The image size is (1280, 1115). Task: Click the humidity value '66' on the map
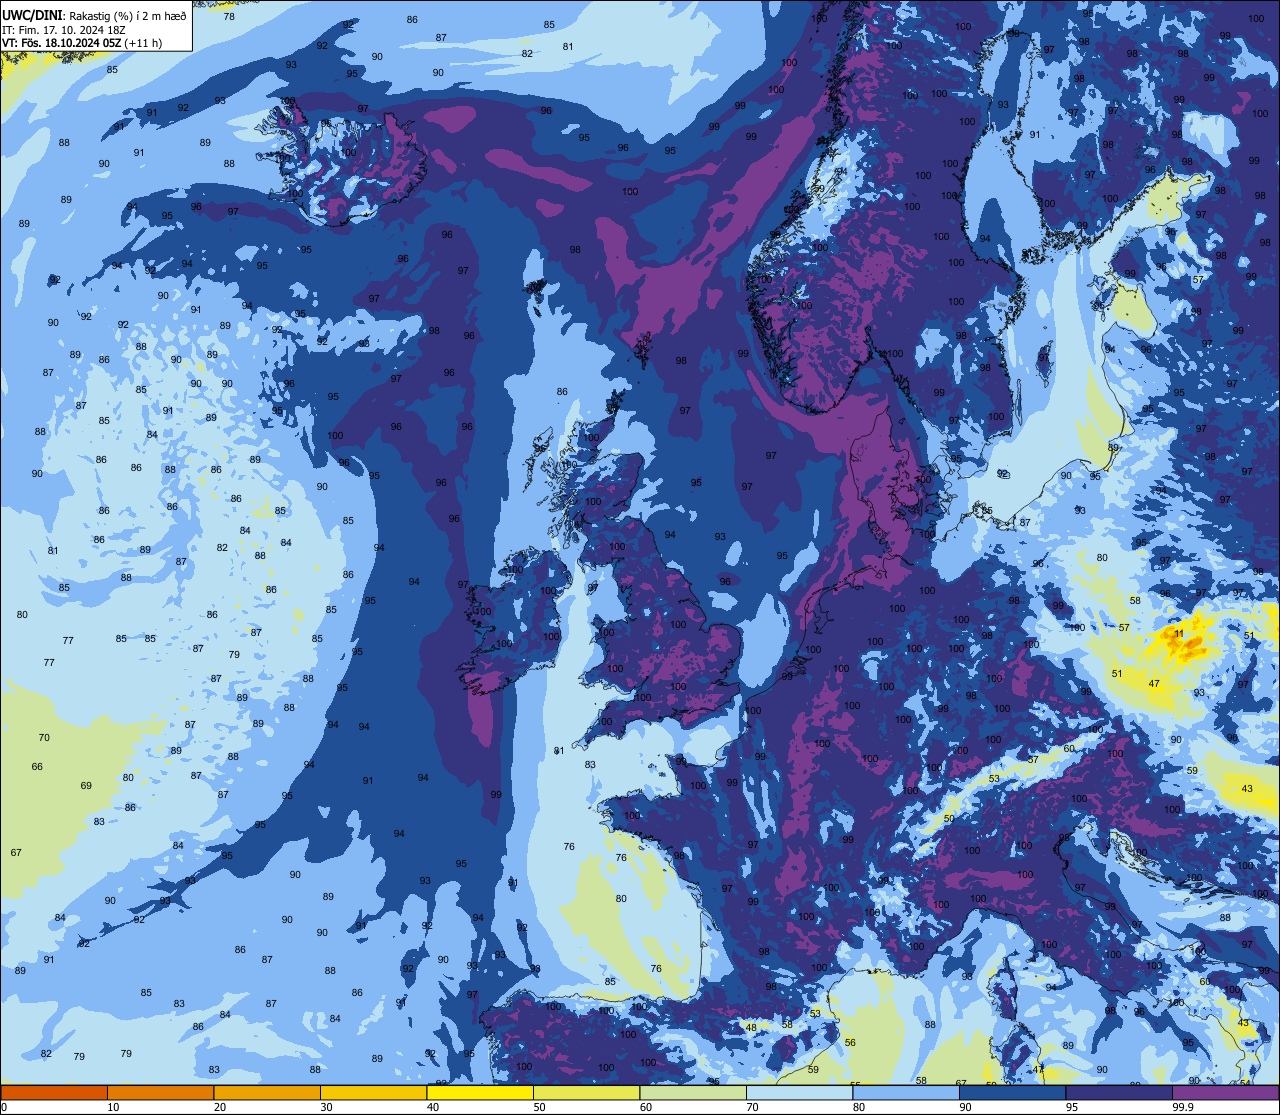click(x=37, y=767)
